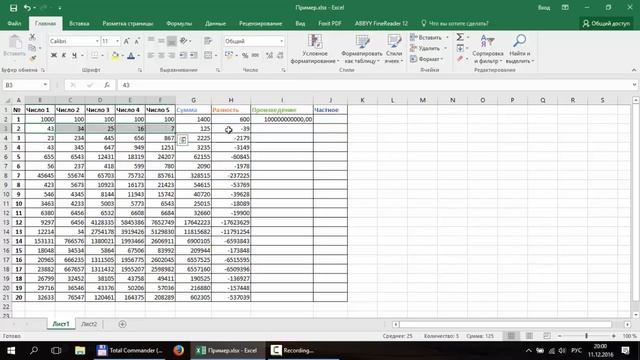
Task: Click the Quick Analysis icon near cell G4
Action: click(x=182, y=140)
